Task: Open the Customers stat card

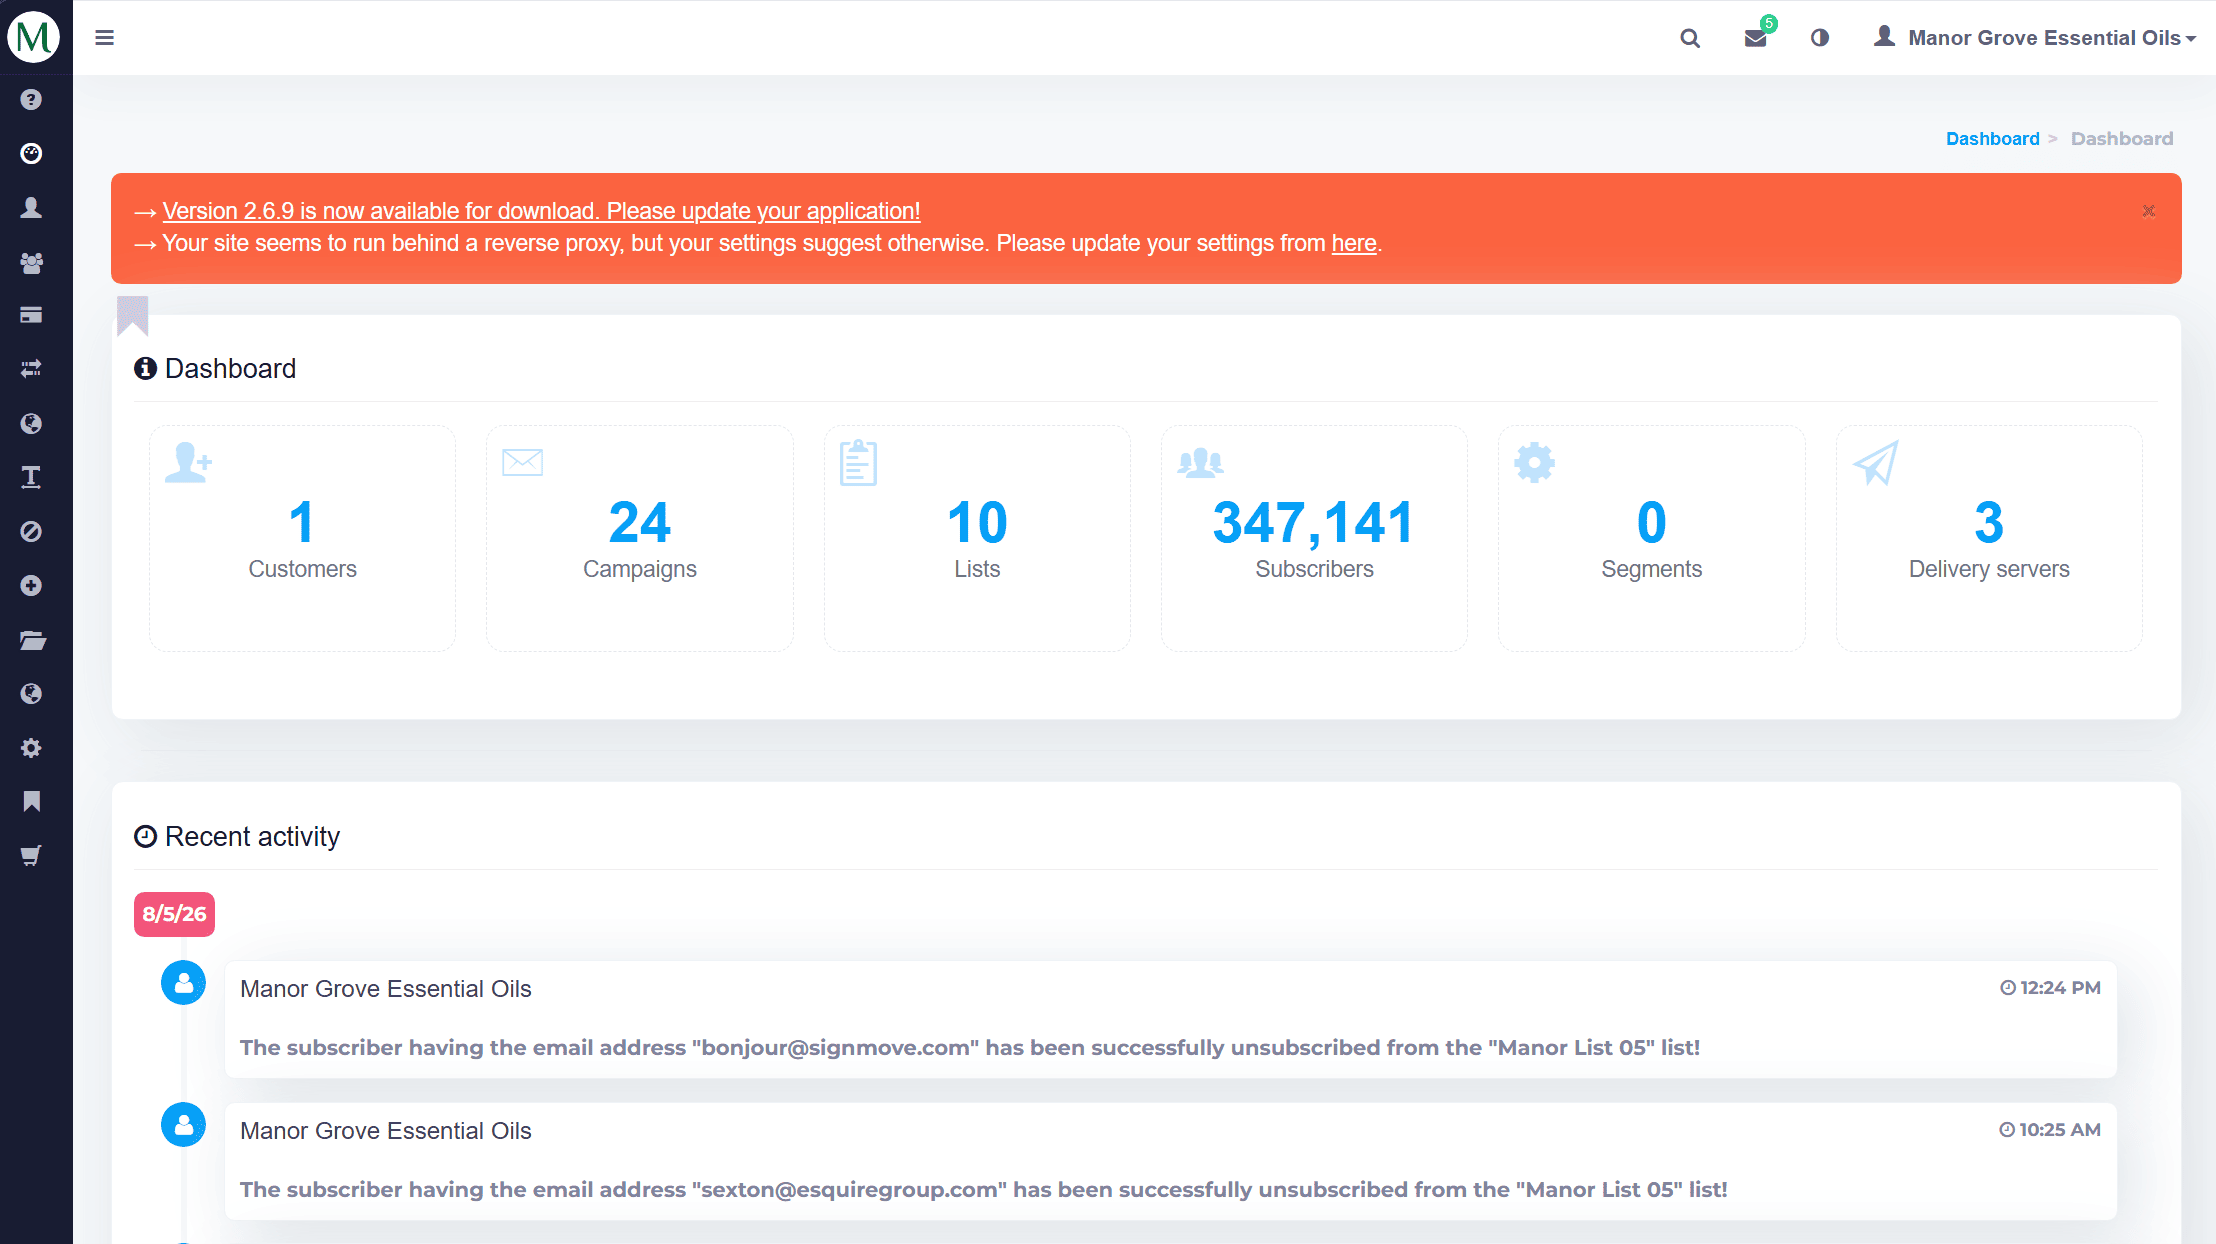Action: 302,538
